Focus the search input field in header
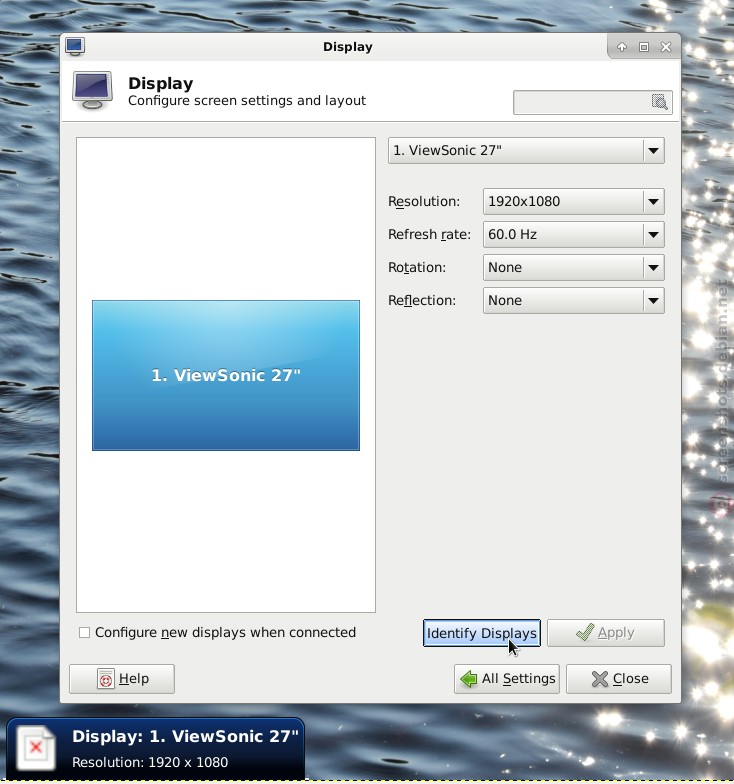 click(592, 102)
